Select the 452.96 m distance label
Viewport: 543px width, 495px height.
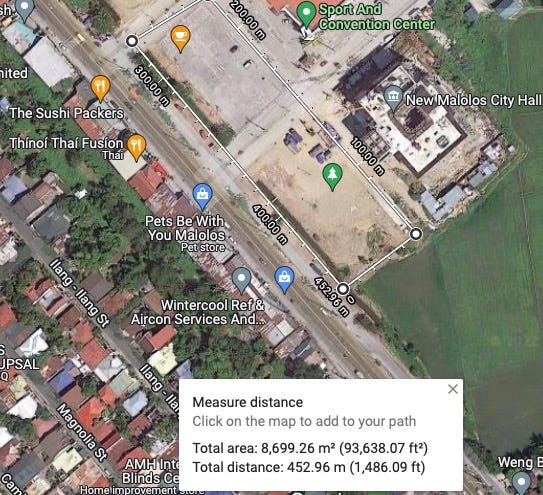[331, 297]
